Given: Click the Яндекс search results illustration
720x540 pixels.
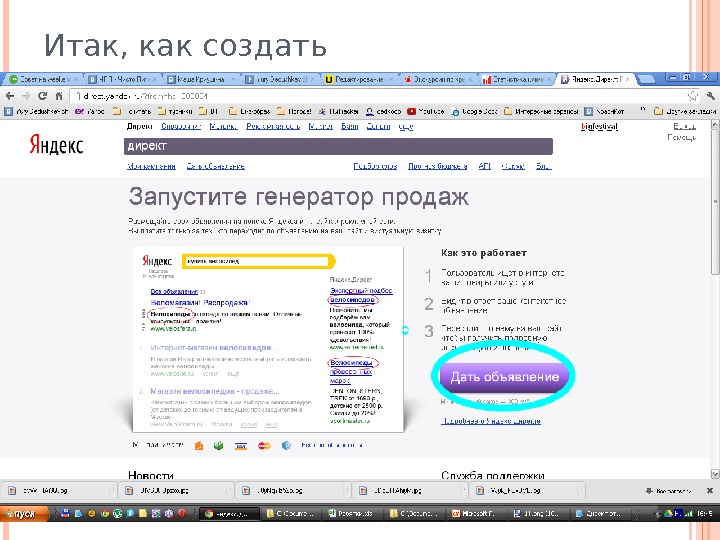Looking at the screenshot, I should pyautogui.click(x=268, y=339).
